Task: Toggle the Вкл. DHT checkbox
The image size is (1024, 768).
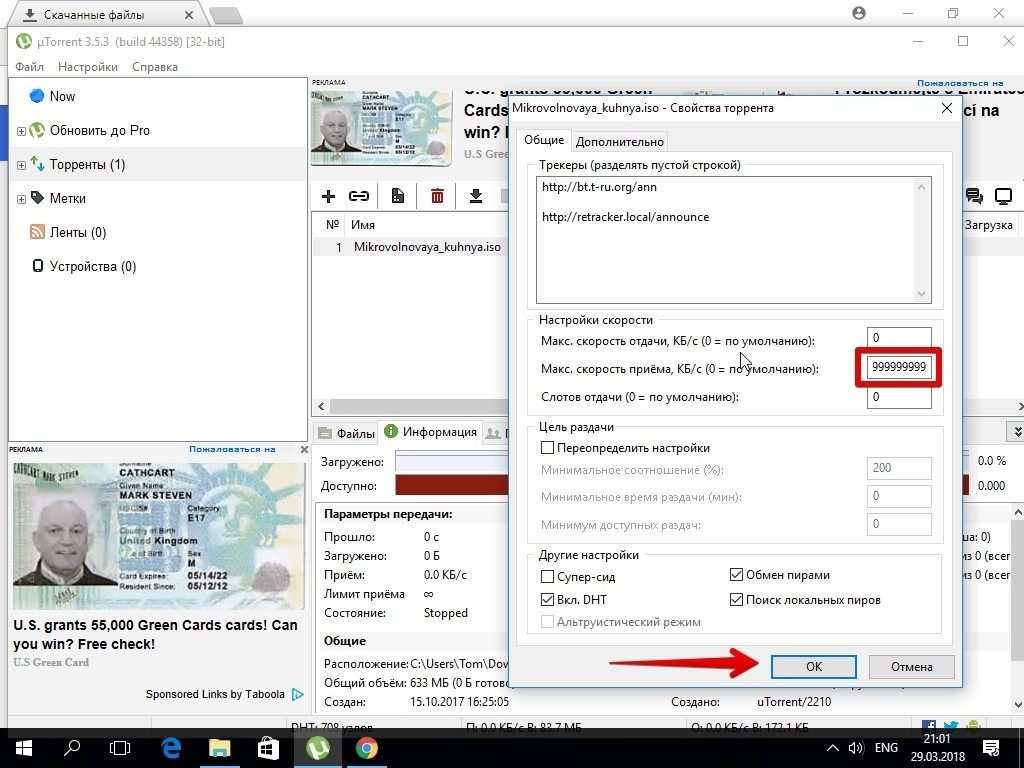Action: (x=547, y=600)
